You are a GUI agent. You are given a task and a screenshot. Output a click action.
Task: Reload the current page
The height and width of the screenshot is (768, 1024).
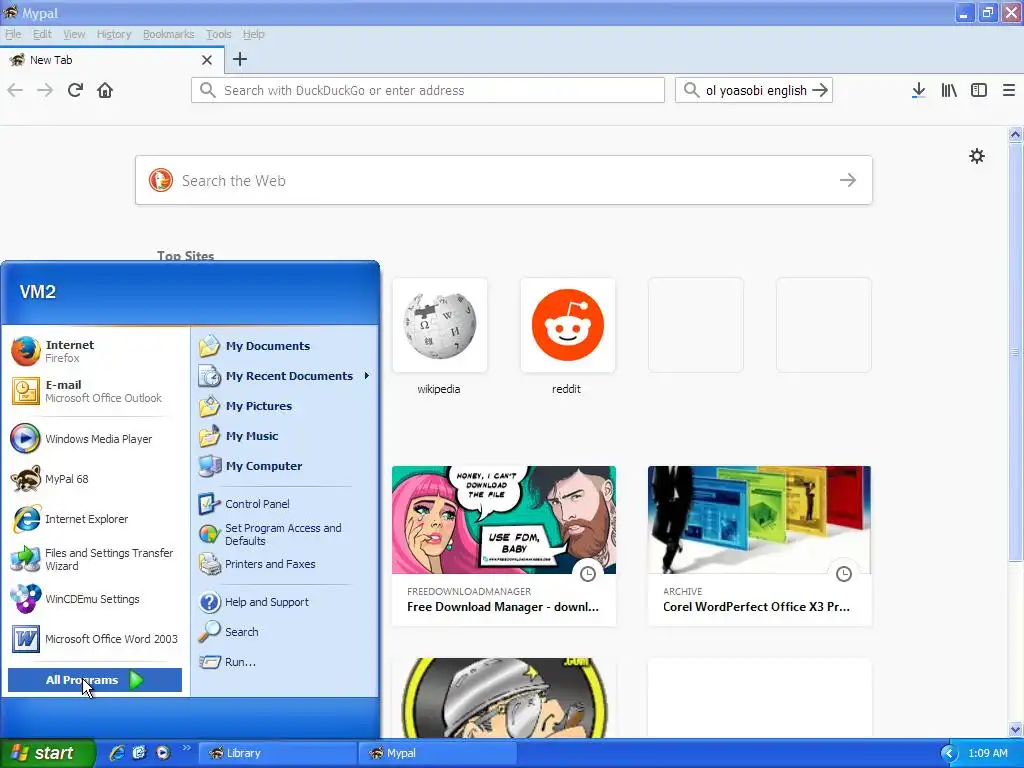pyautogui.click(x=75, y=90)
